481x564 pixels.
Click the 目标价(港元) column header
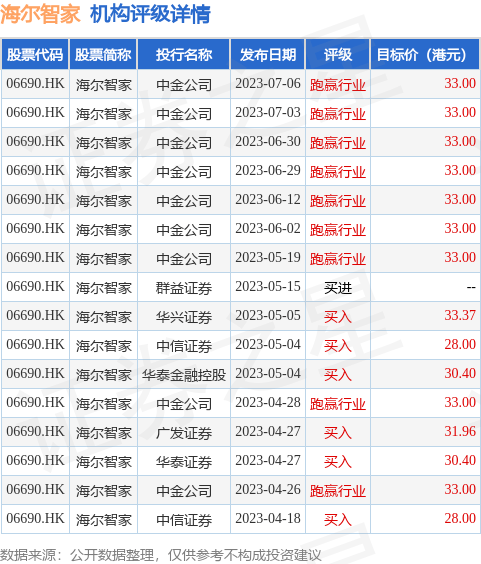[x=425, y=54]
